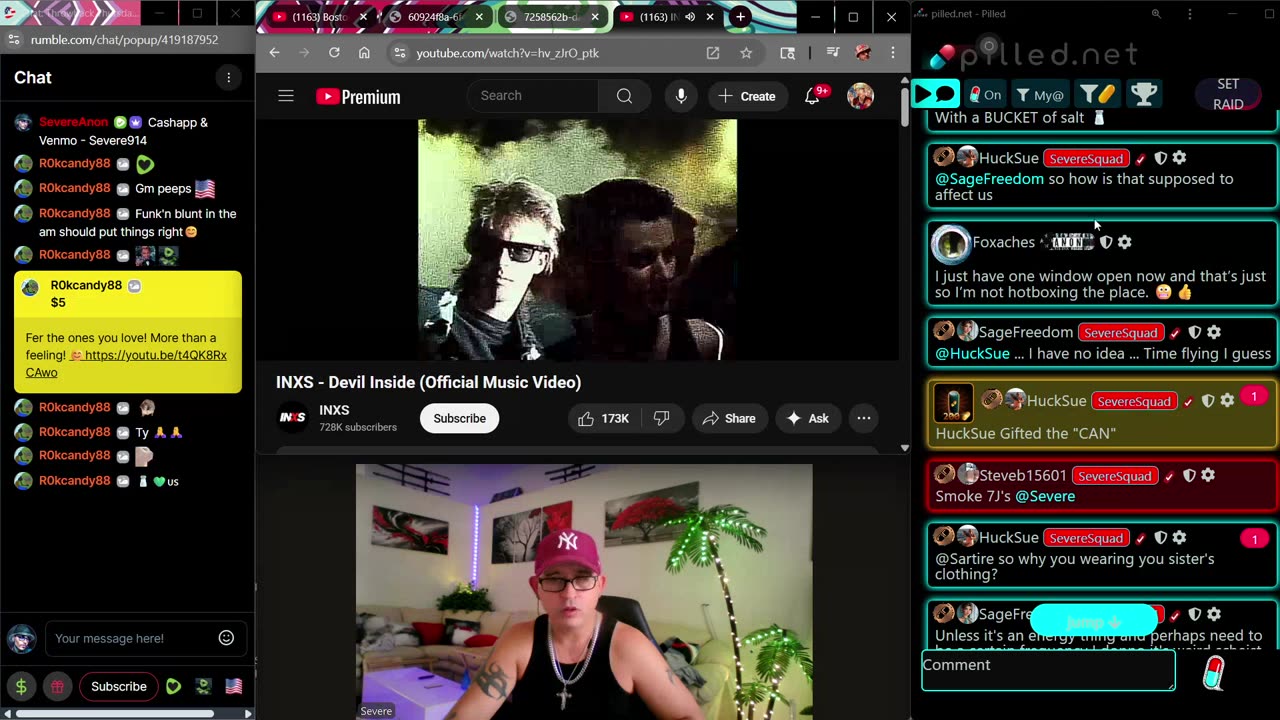The image size is (1280, 720).
Task: Click the YouTube Premium logo
Action: [x=358, y=97]
